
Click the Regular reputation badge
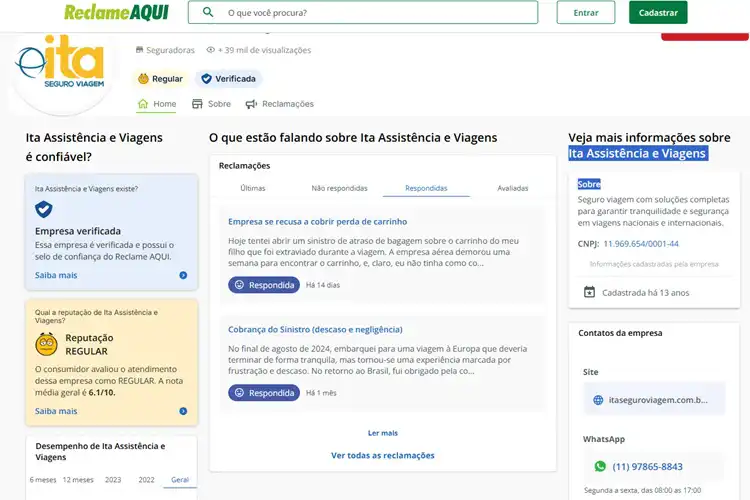click(161, 78)
